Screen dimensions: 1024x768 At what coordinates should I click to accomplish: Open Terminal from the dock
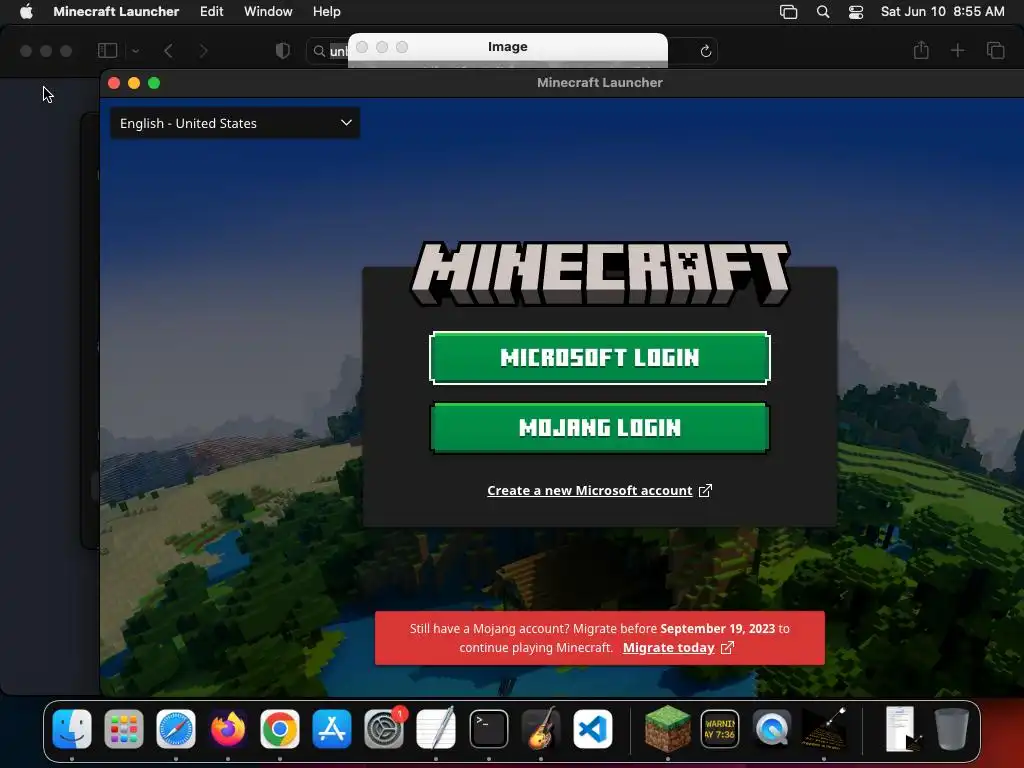(x=488, y=729)
